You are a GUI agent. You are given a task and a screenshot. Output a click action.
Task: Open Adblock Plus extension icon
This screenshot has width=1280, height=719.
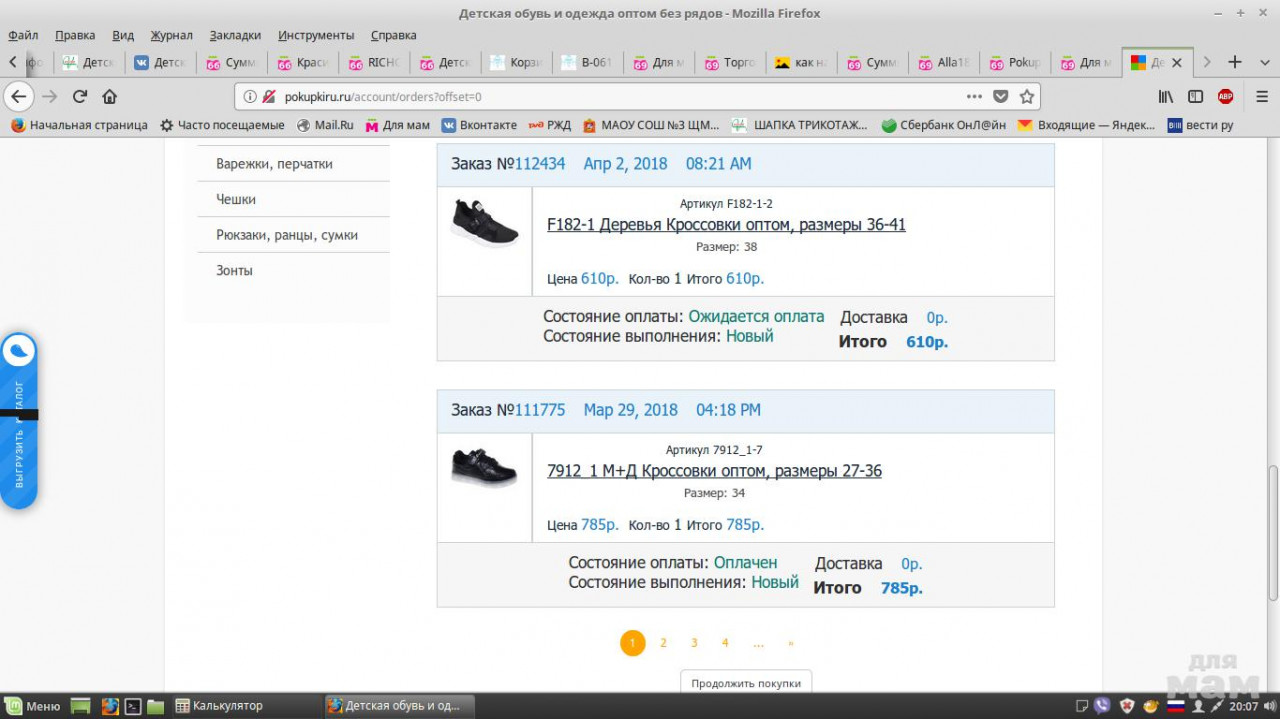(x=1225, y=97)
